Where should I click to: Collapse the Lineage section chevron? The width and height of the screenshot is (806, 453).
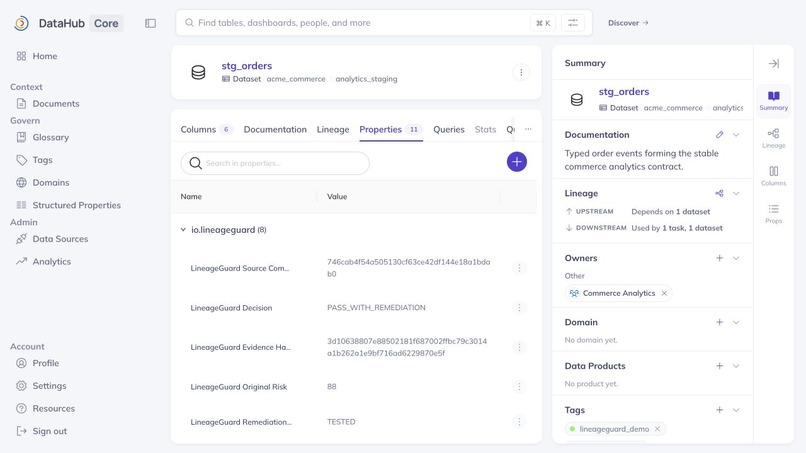(736, 193)
